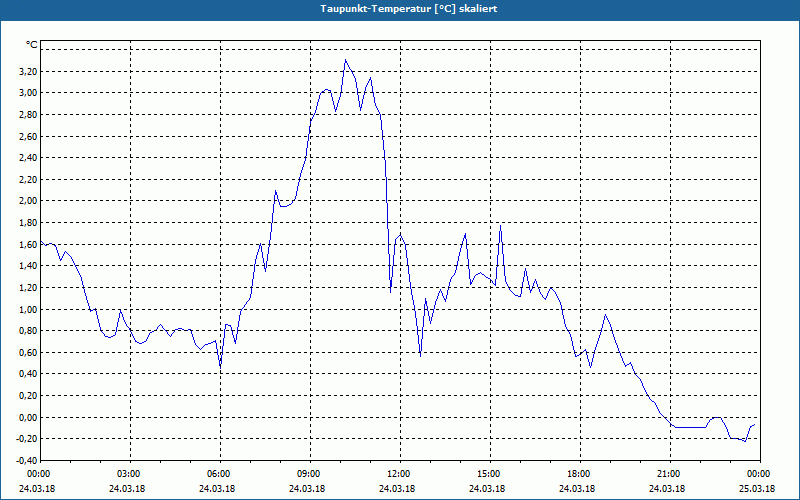Click the 3,20 y-axis label
Image resolution: width=800 pixels, height=500 pixels.
[27, 71]
